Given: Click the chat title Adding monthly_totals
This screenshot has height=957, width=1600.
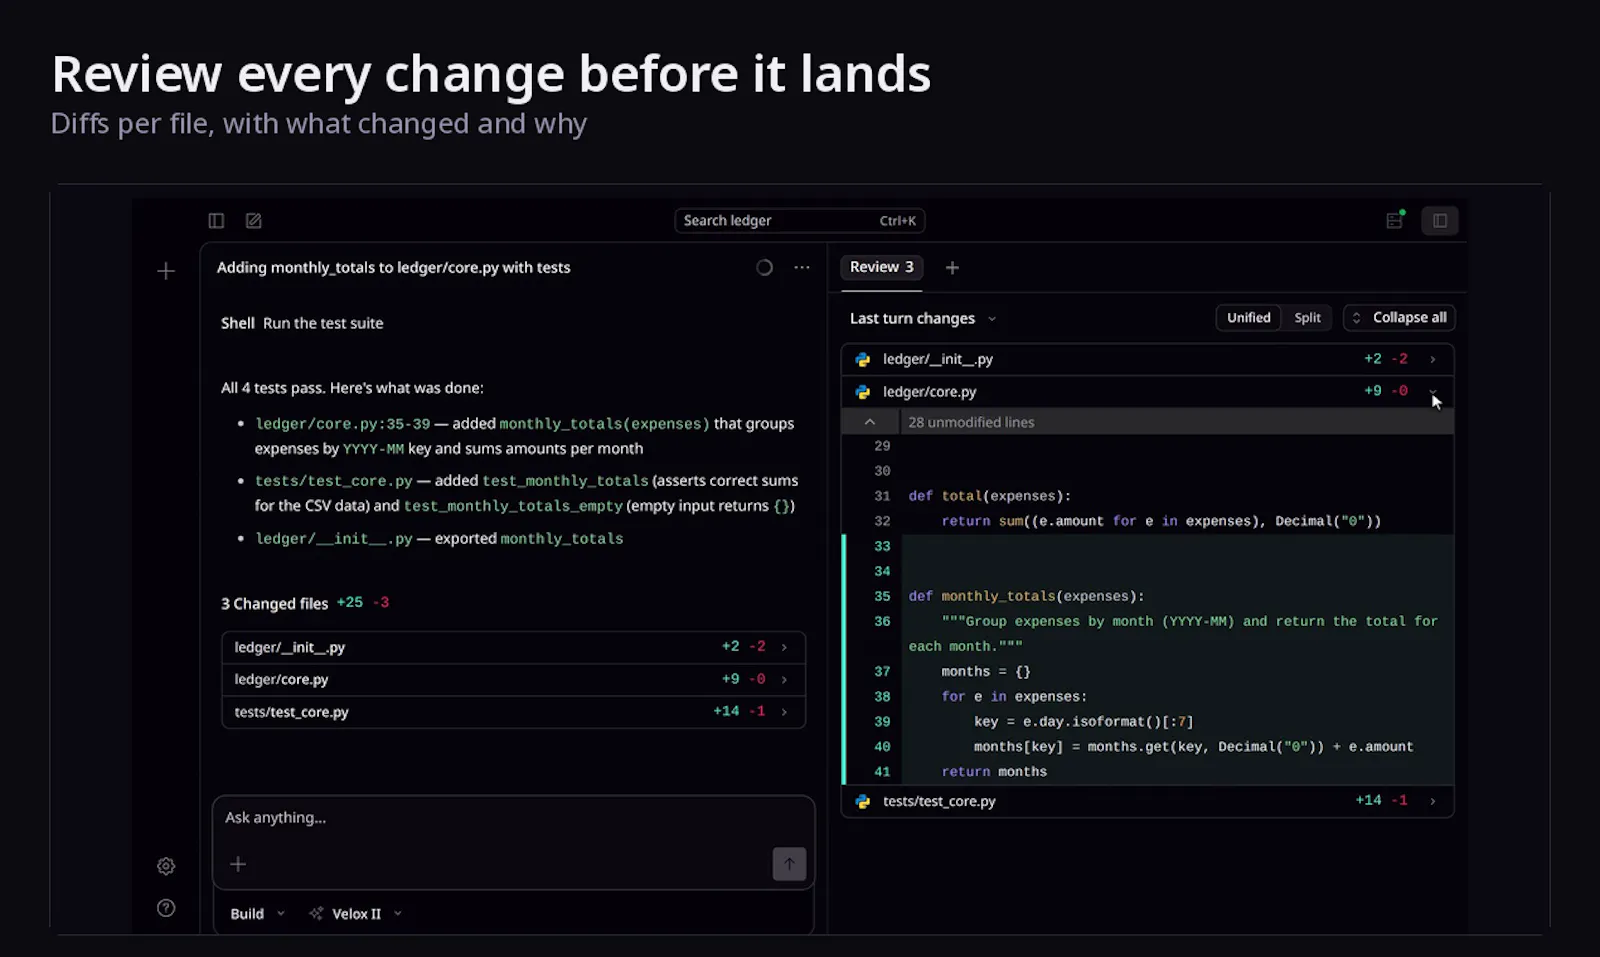Looking at the screenshot, I should click(393, 267).
